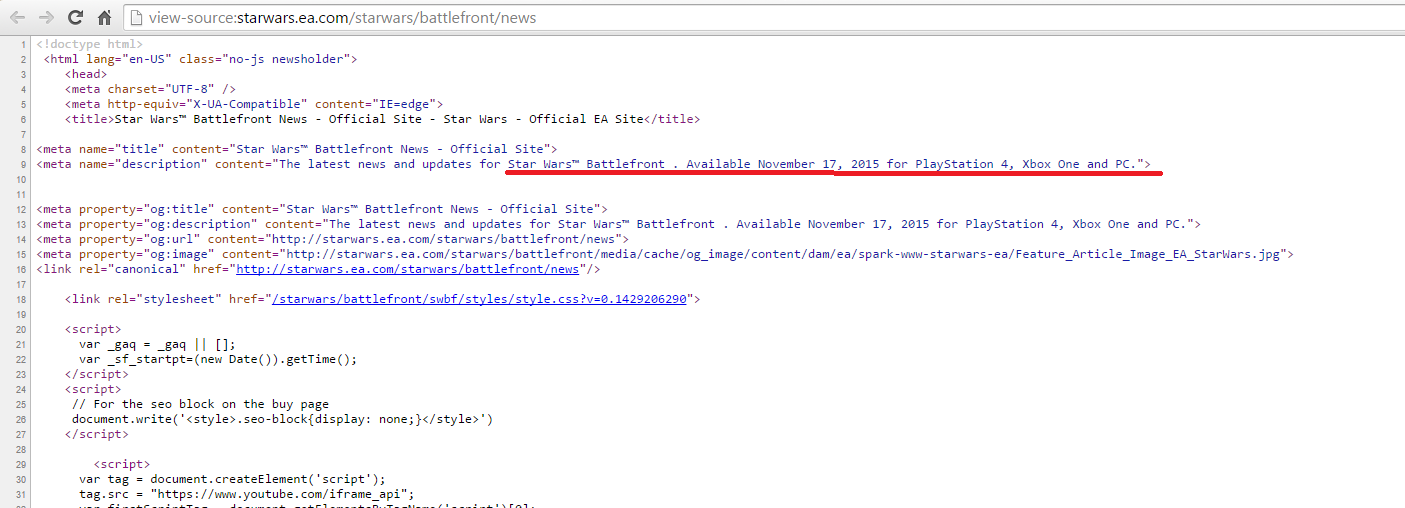
Task: Click the browser Forward arrow
Action: pos(46,18)
